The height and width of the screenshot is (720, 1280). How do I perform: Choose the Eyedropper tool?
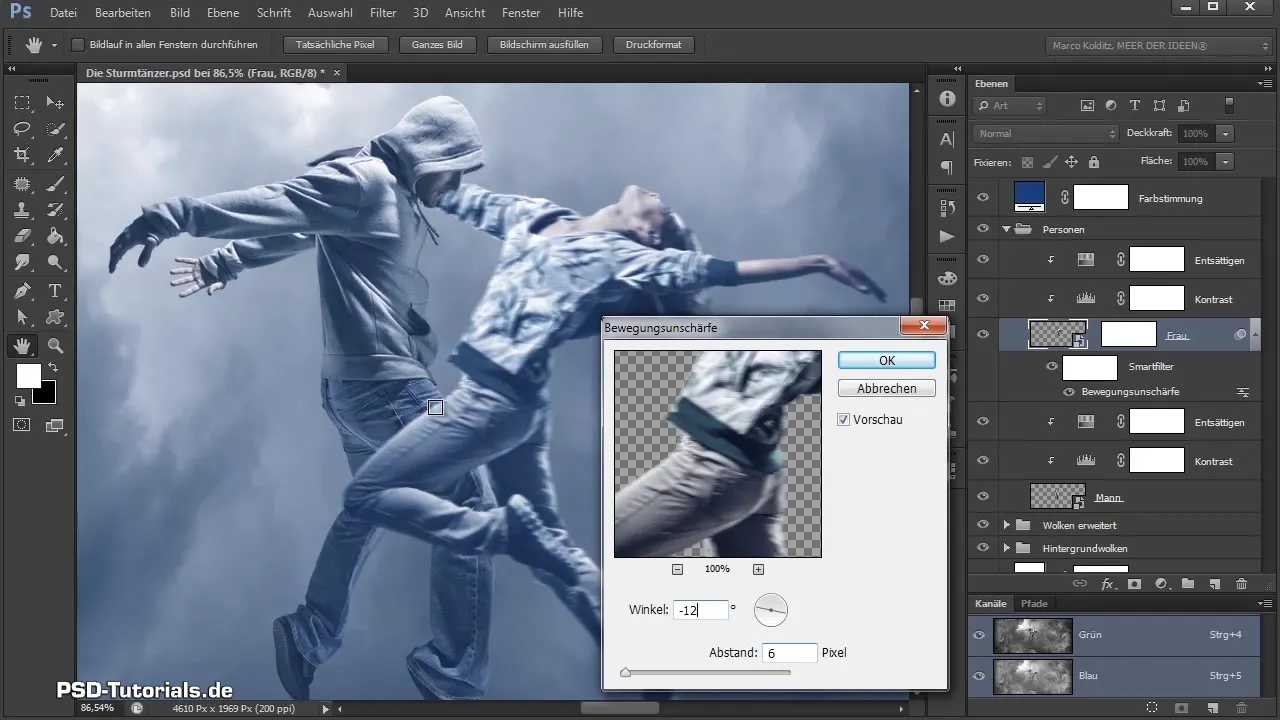56,155
